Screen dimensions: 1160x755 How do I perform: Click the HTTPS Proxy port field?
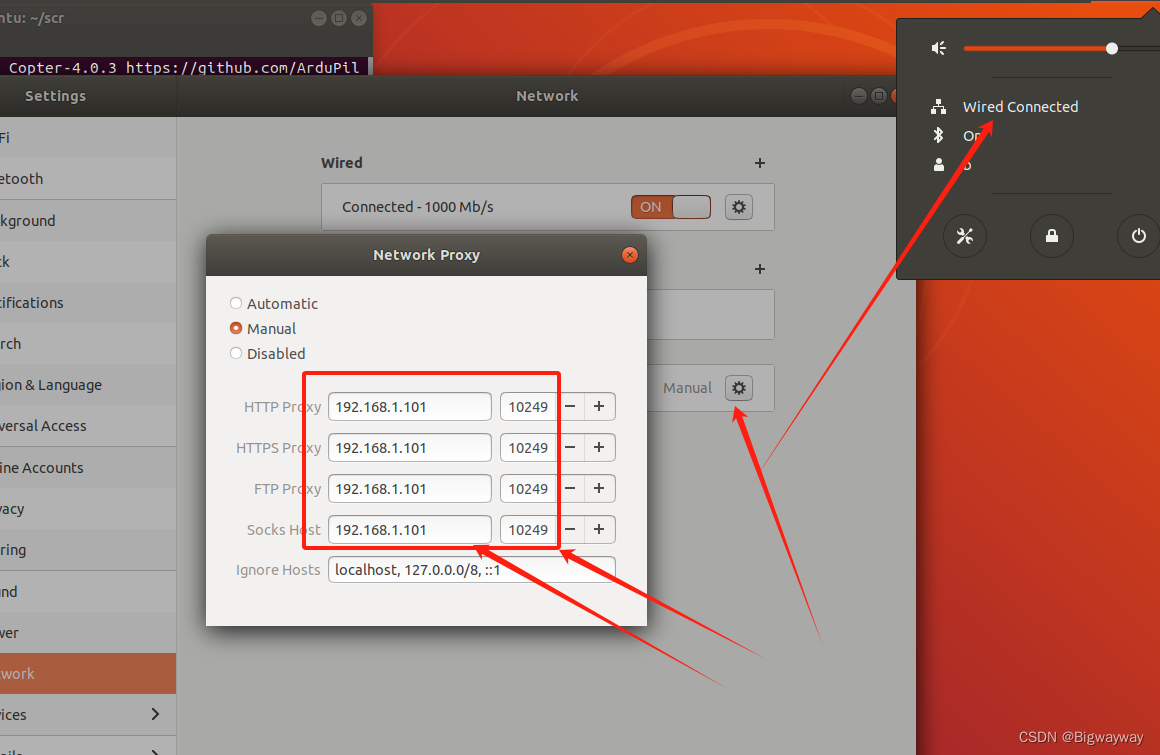(x=528, y=447)
